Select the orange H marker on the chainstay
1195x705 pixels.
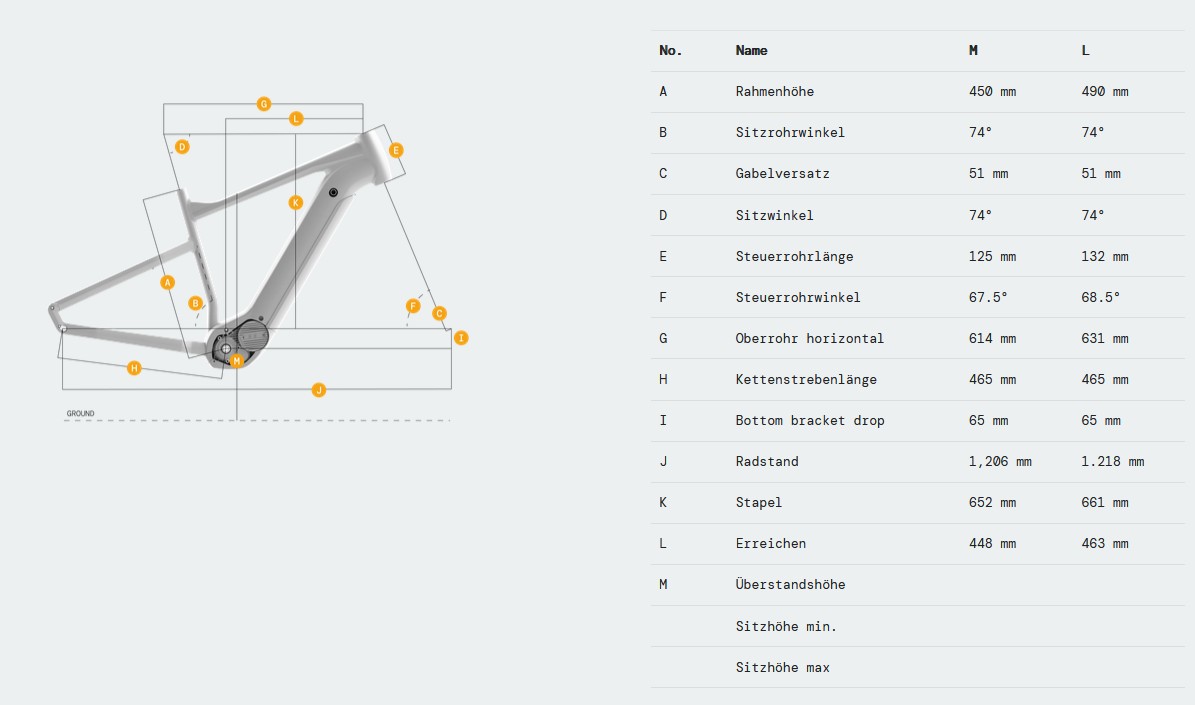[x=134, y=368]
